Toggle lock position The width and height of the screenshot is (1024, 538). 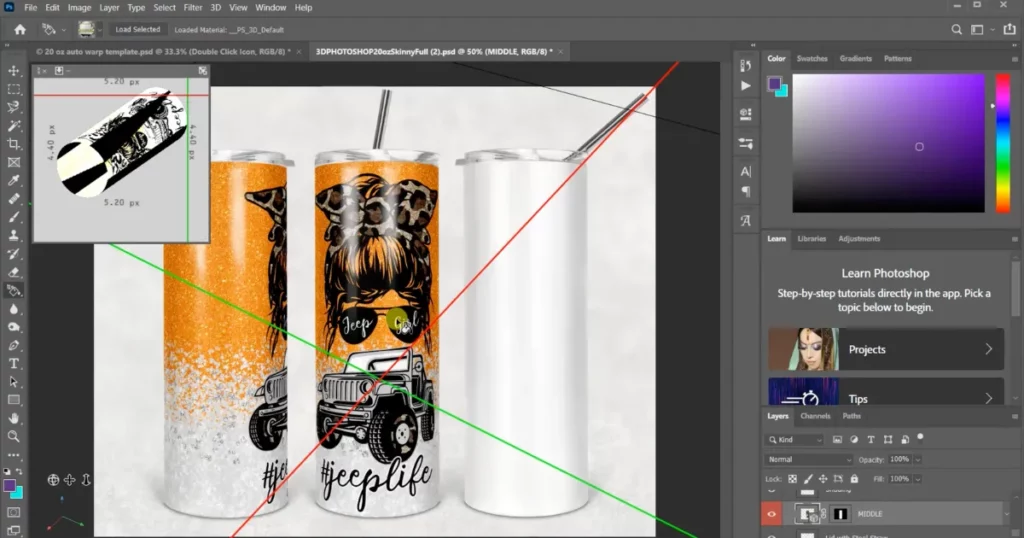click(x=823, y=479)
